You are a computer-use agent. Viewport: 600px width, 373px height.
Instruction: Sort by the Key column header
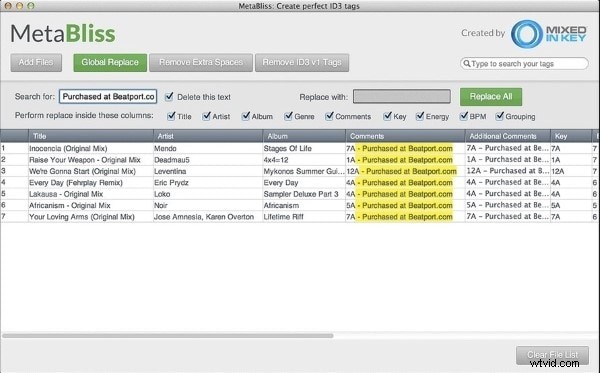571,136
